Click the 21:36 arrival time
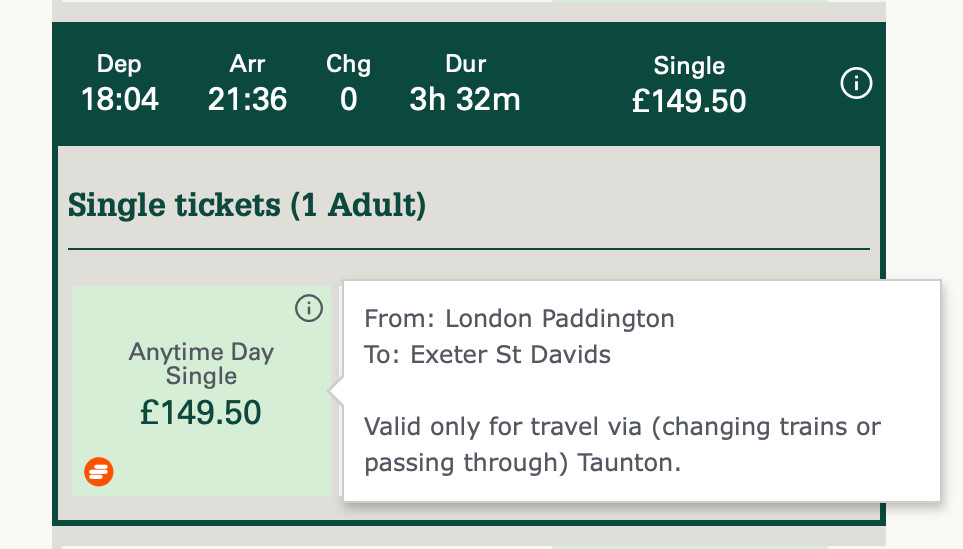This screenshot has height=549, width=963. coord(247,100)
